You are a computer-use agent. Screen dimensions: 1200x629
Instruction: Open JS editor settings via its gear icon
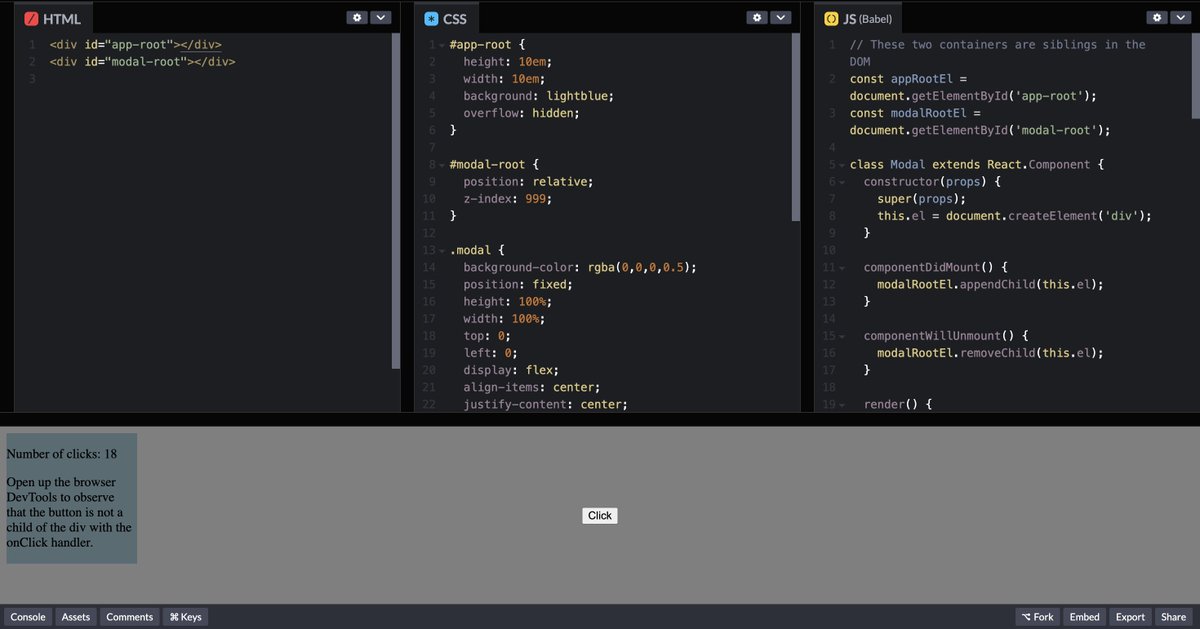1157,17
